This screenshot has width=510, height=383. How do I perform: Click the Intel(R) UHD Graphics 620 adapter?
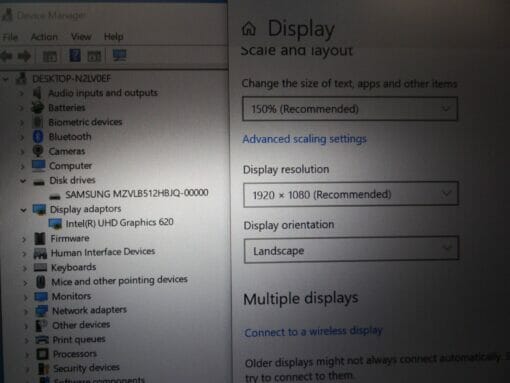point(119,223)
